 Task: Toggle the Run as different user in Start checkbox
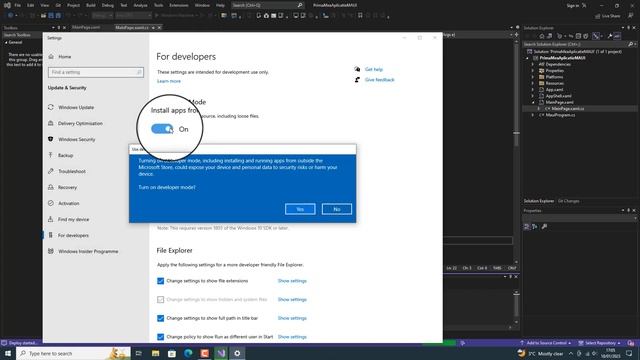coord(160,337)
